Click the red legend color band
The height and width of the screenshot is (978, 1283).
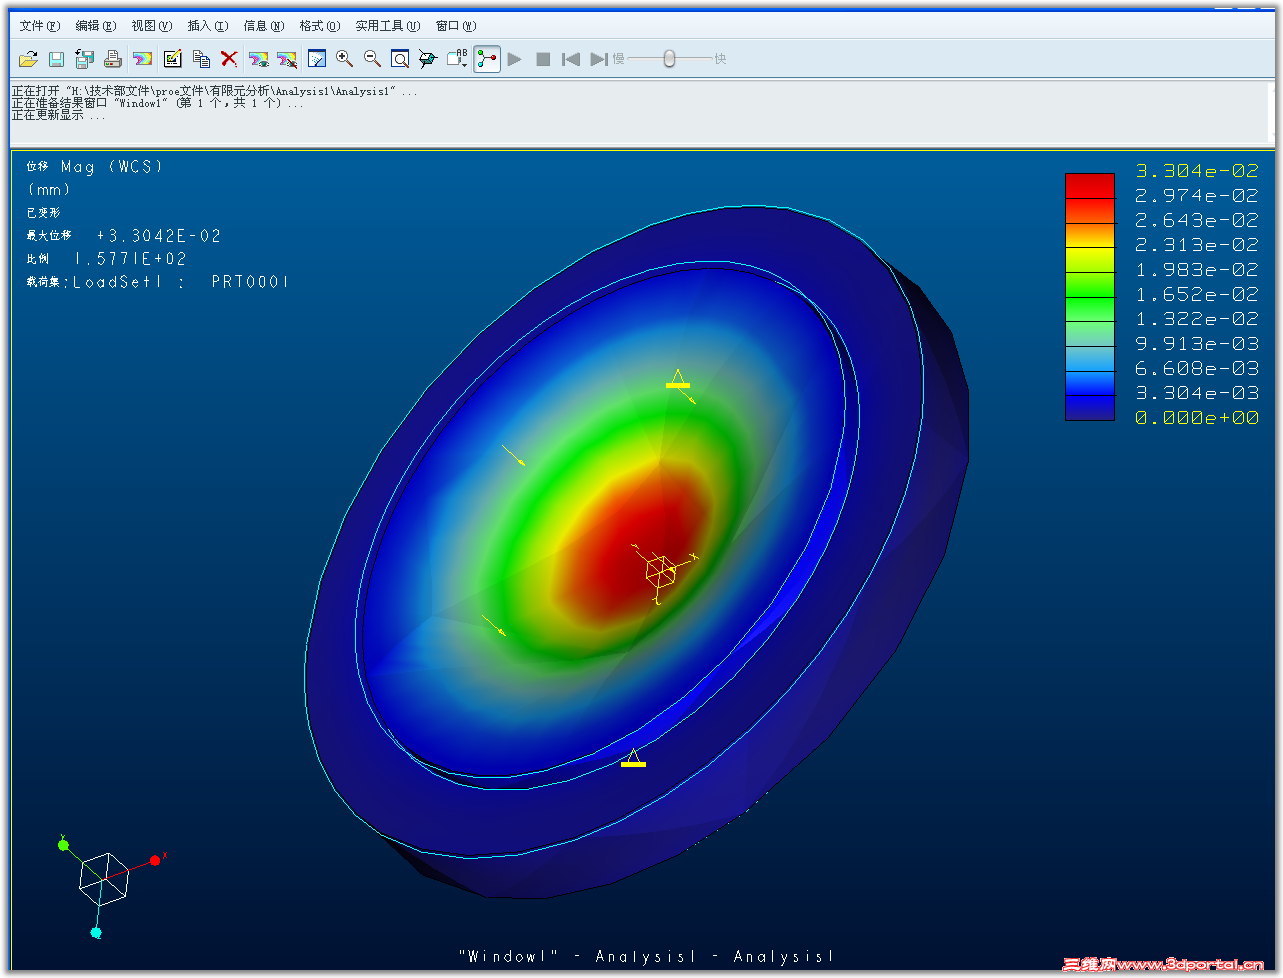click(x=1090, y=185)
